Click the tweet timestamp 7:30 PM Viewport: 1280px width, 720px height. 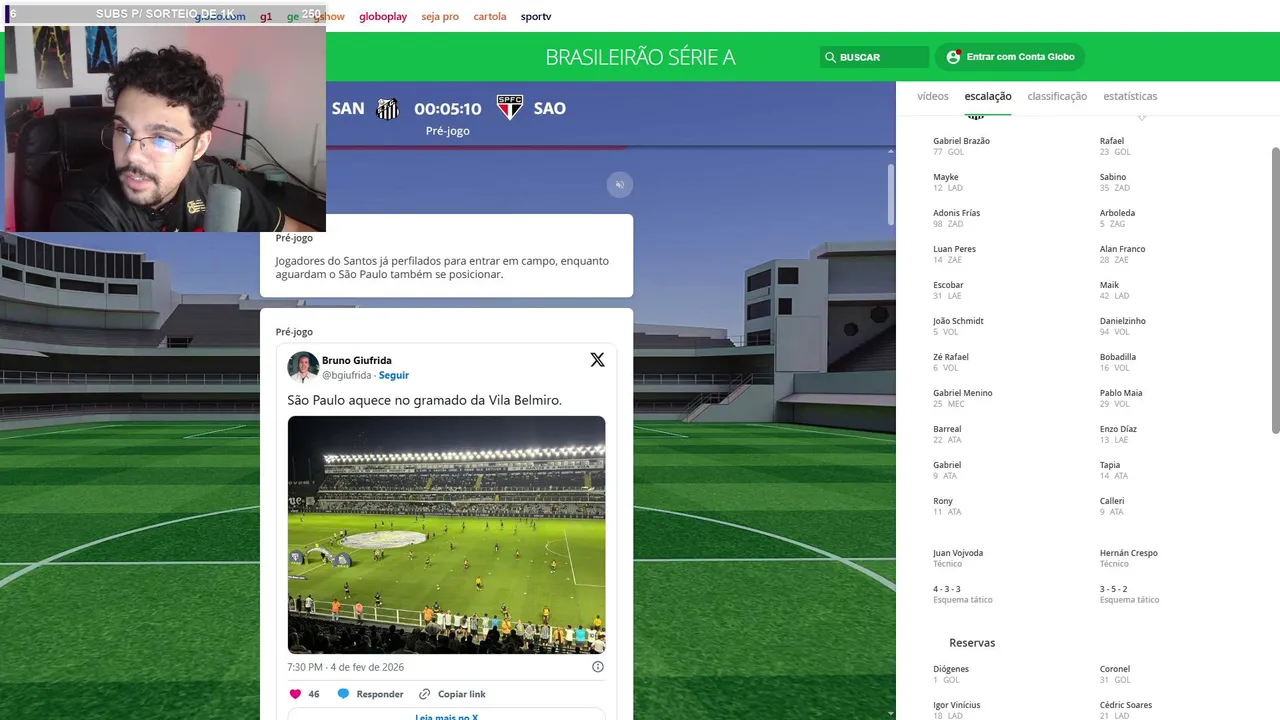(346, 667)
